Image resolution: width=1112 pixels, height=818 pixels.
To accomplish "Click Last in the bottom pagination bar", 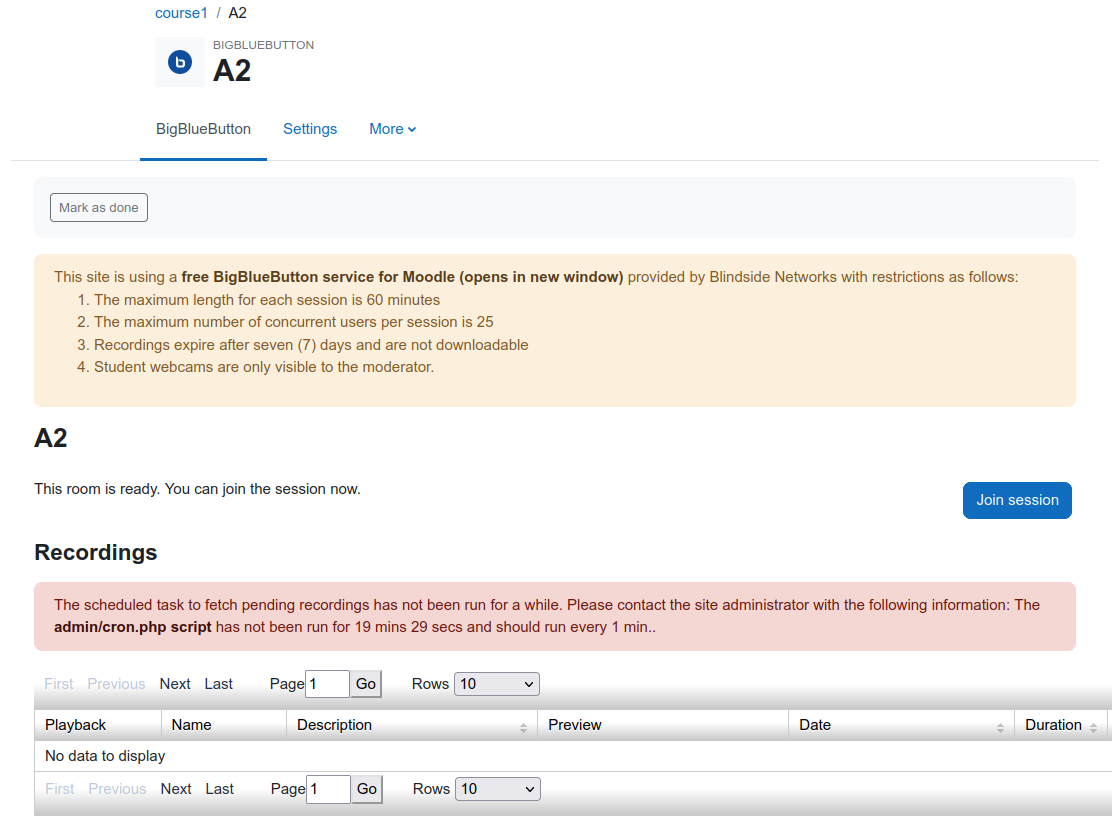I will [x=220, y=789].
